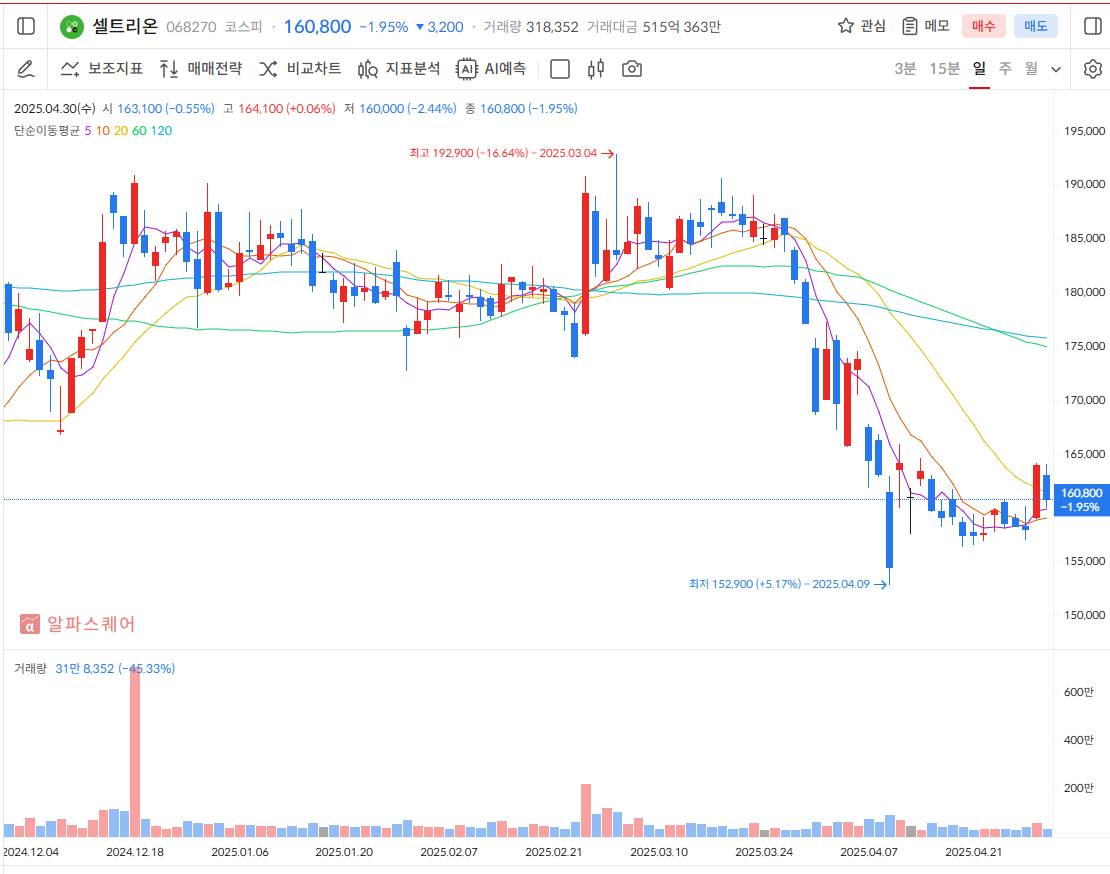Select the 120-day moving average label
Viewport: 1110px width, 874px height.
pyautogui.click(x=161, y=131)
